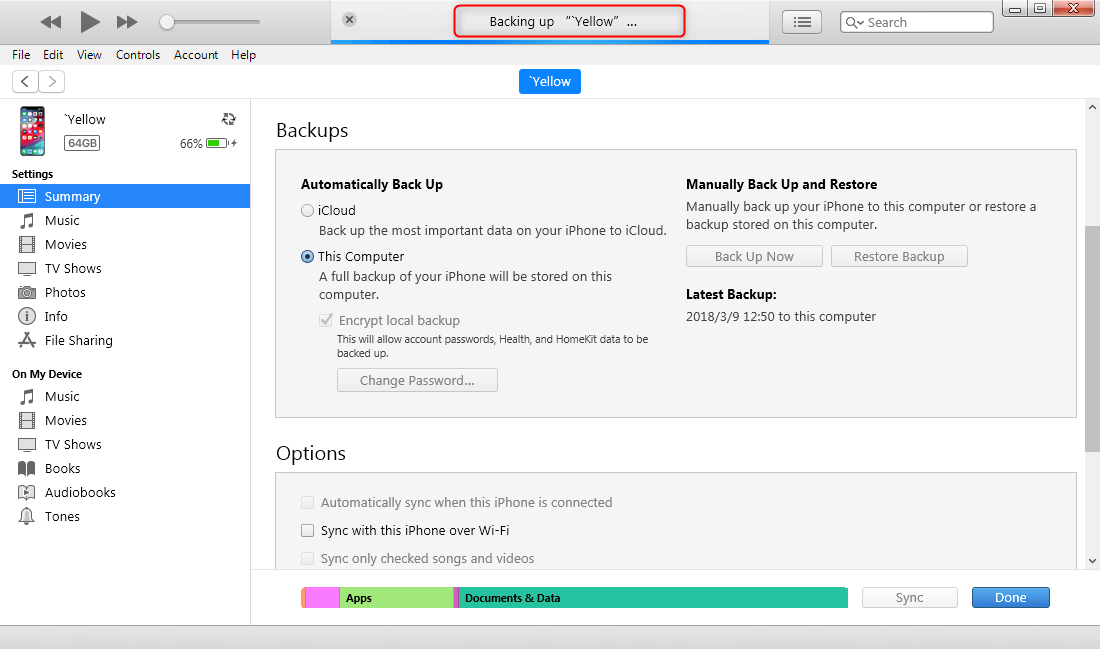Open Info in the sidebar
Viewport: 1100px width, 649px height.
[125, 316]
